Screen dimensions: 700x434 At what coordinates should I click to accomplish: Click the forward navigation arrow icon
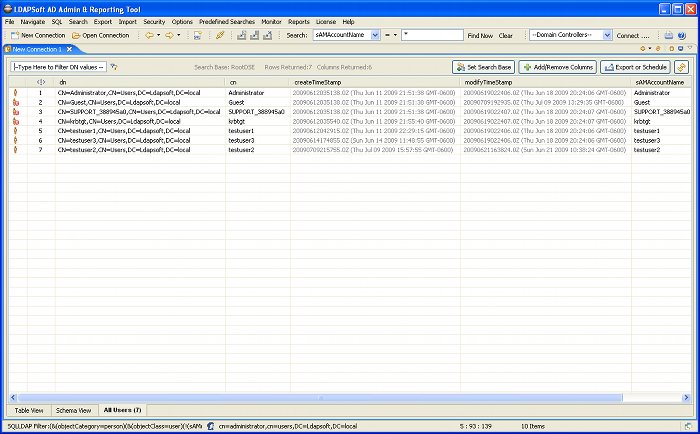click(169, 35)
